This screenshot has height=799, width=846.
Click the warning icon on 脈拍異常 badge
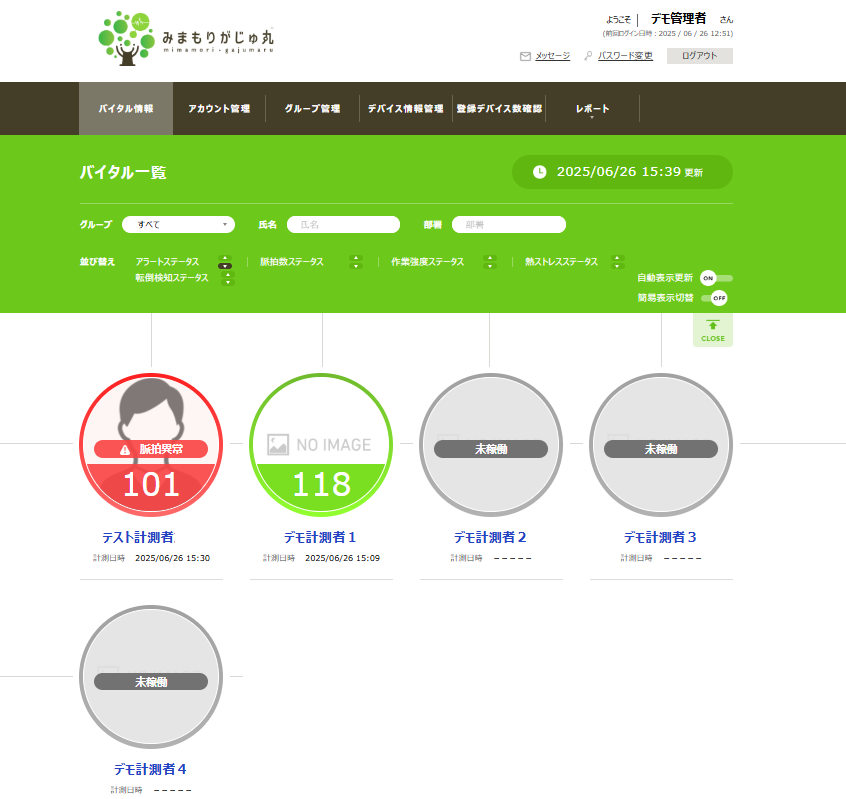click(x=125, y=450)
